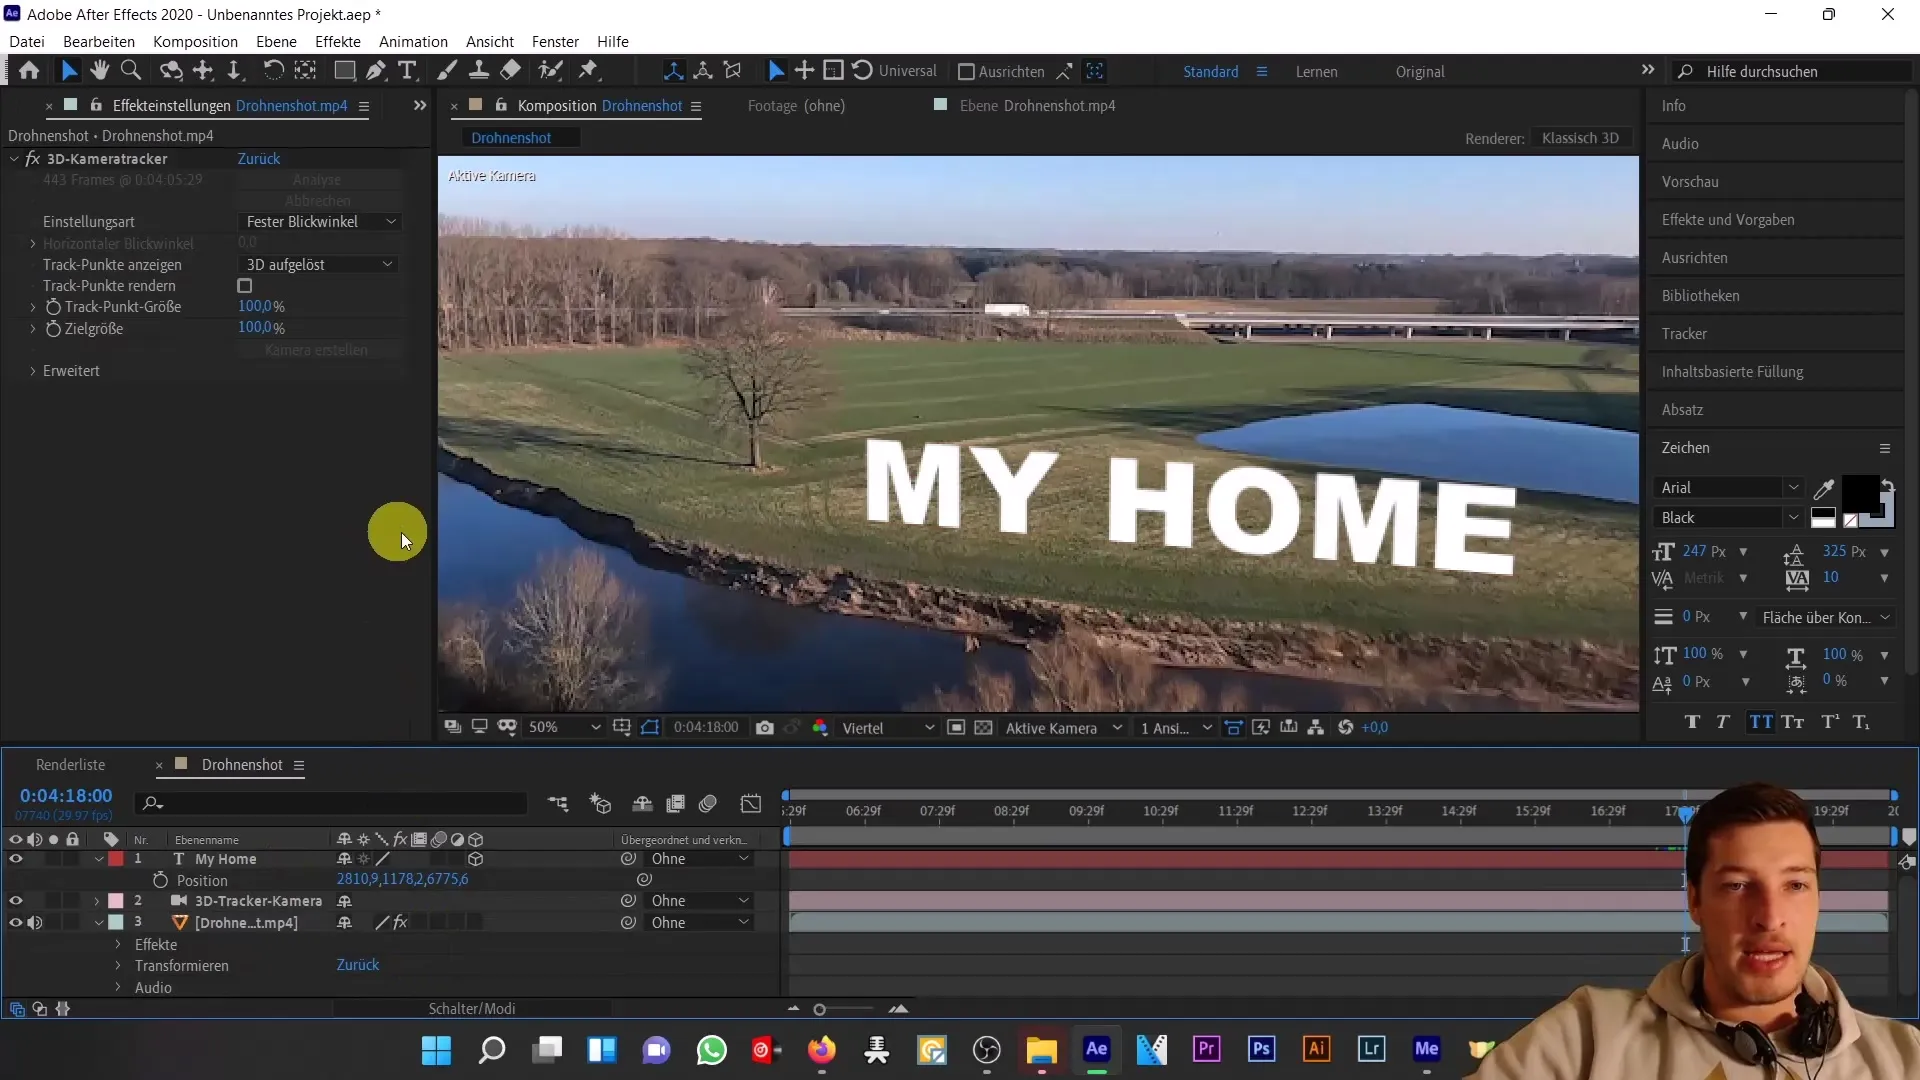Enable frame blending for timeline
The height and width of the screenshot is (1080, 1920).
click(676, 804)
